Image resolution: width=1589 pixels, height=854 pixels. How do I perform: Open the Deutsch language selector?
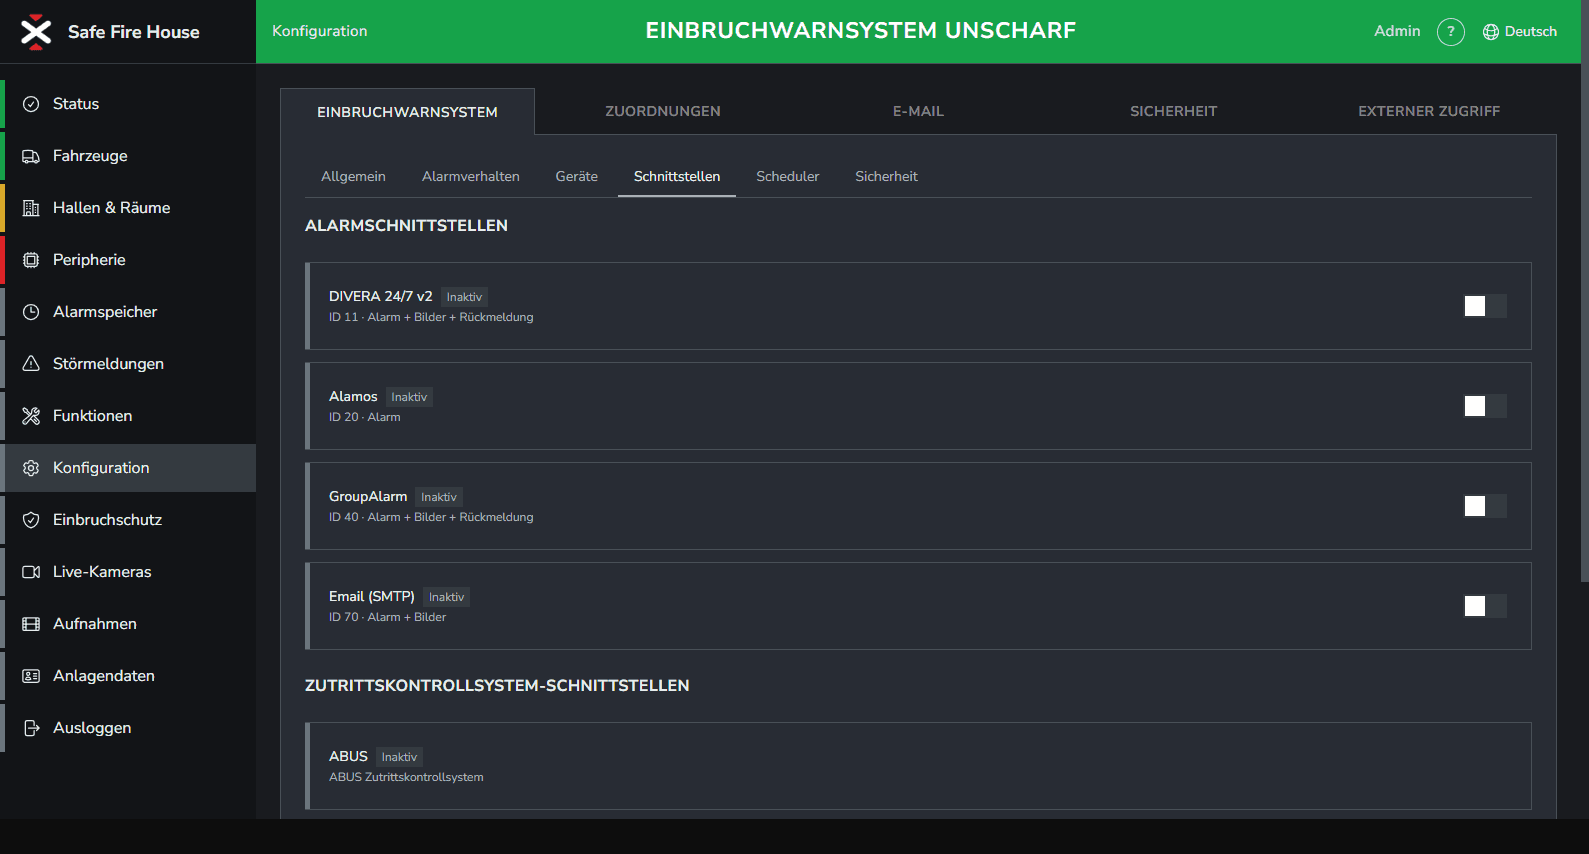(1520, 32)
